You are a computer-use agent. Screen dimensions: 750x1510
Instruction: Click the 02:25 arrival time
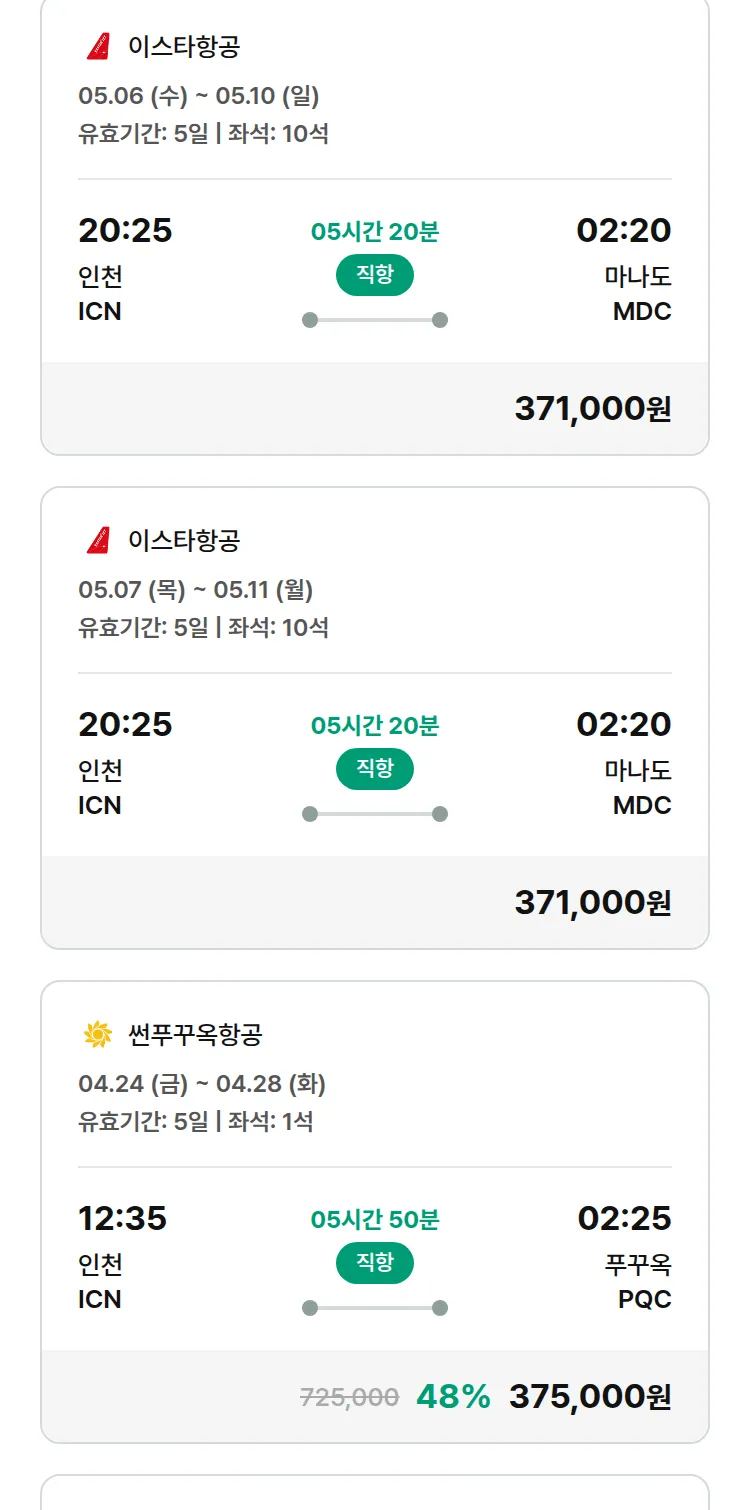point(624,1218)
